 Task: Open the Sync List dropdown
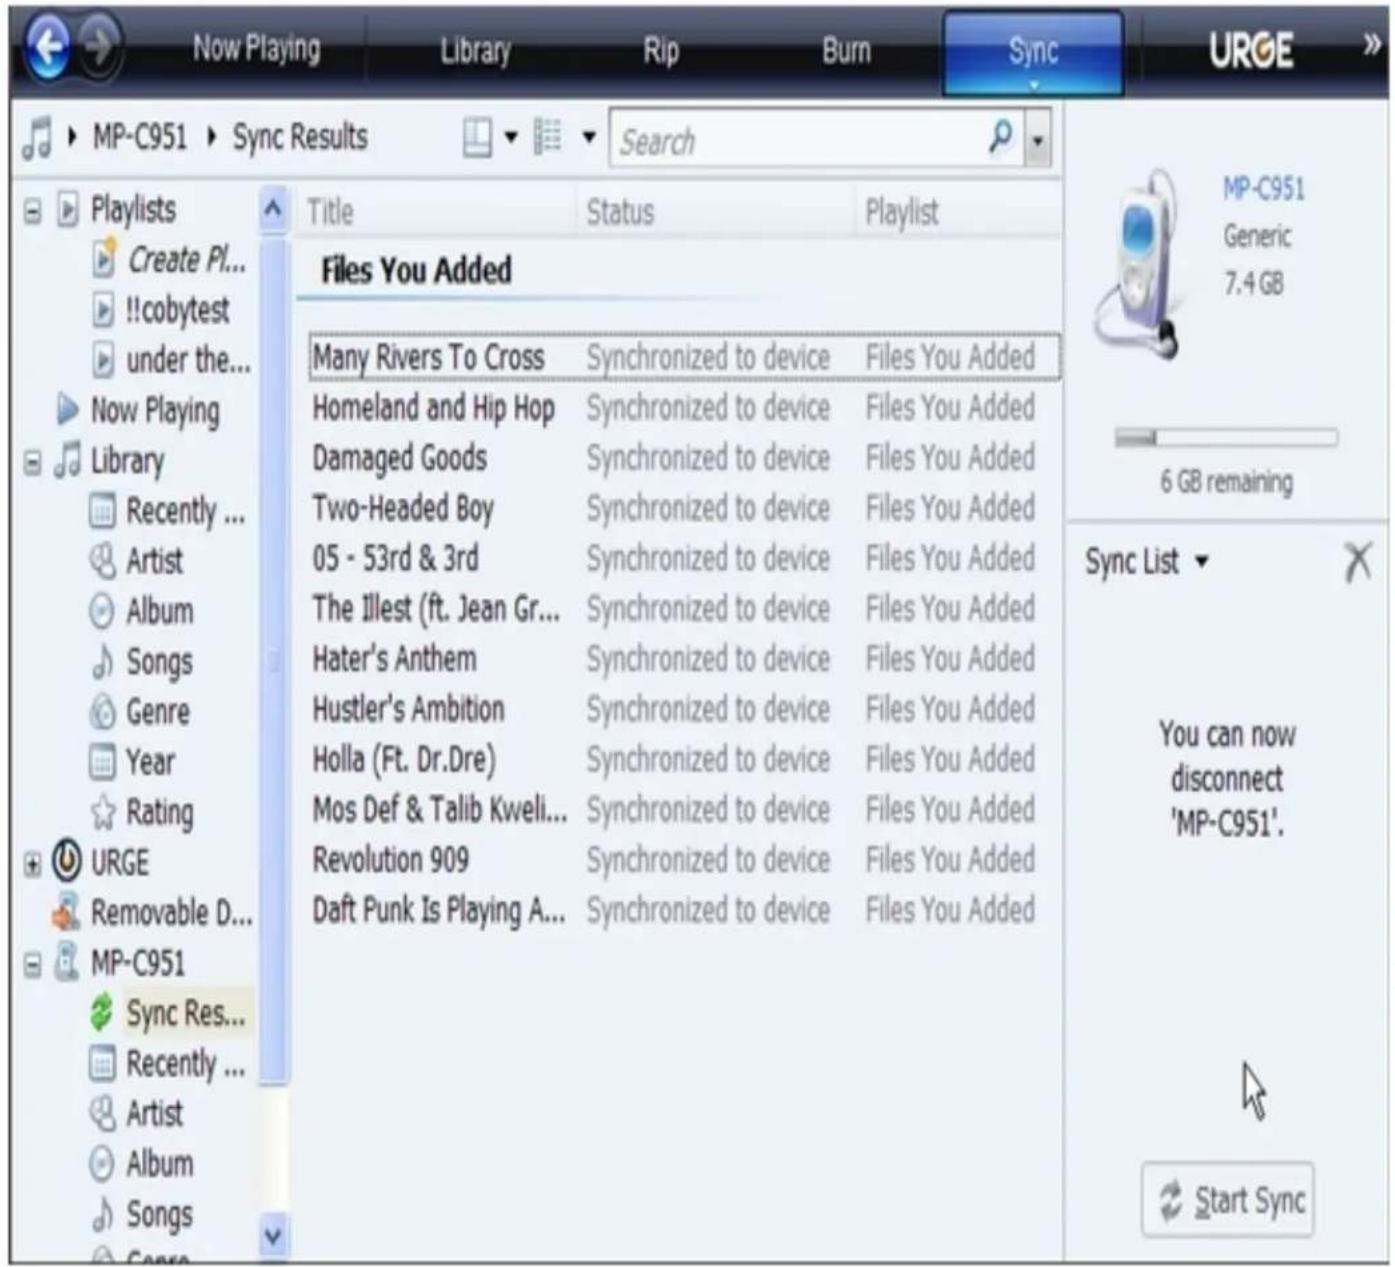click(1202, 562)
